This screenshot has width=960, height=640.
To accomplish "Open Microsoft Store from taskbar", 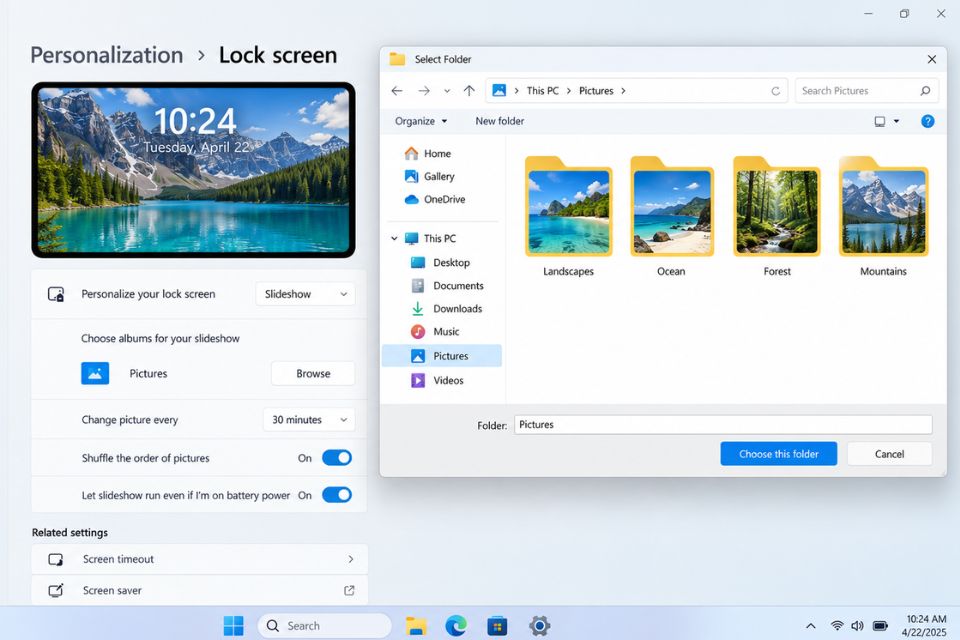I will 497,625.
